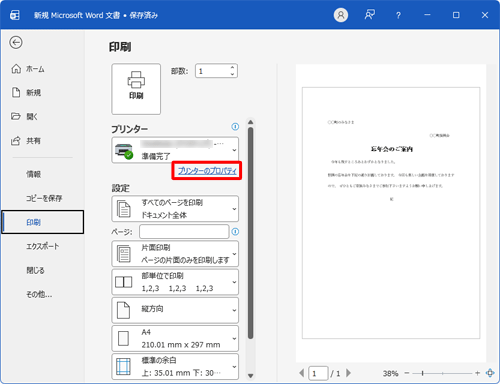
Task: Select 新規 in the sidebar
Action: (x=26, y=93)
